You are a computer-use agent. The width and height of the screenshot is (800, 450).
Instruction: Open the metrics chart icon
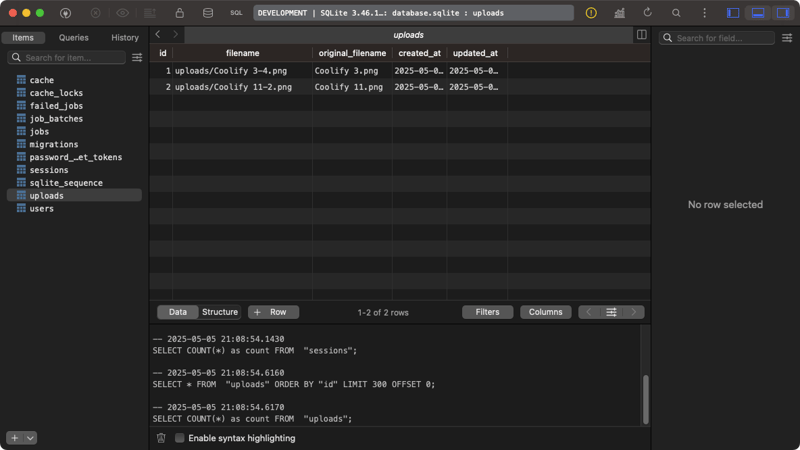(619, 13)
